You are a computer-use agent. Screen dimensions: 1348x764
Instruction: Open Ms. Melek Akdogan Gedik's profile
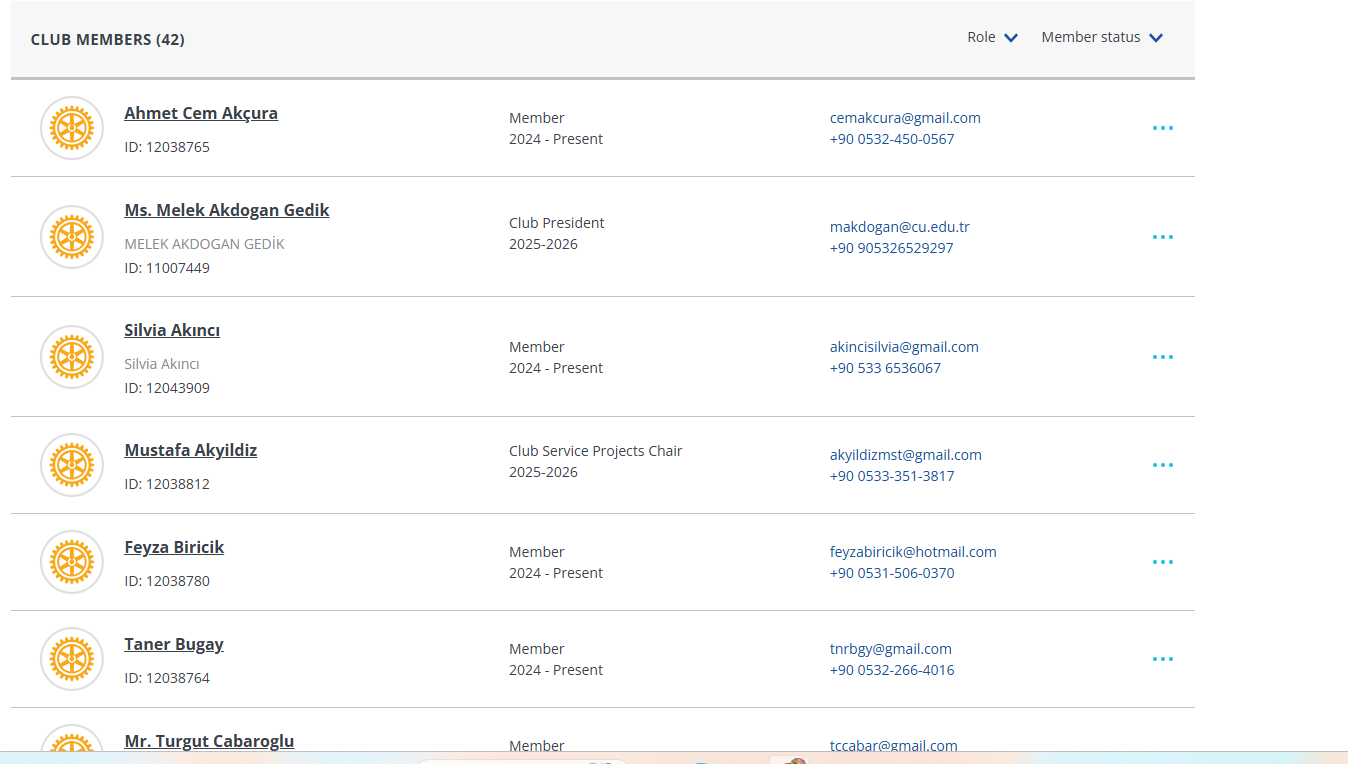click(x=226, y=210)
